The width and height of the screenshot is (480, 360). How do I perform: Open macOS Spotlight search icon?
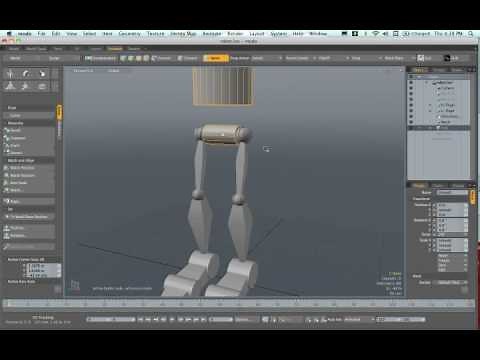click(471, 34)
